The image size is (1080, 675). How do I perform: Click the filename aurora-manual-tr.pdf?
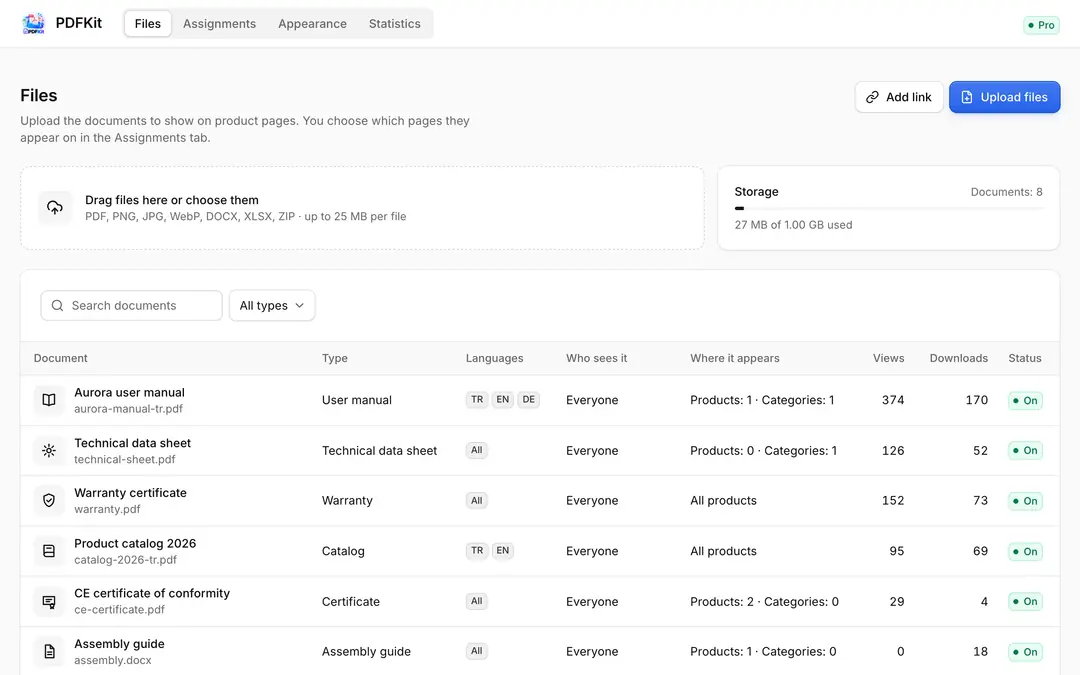tap(129, 408)
